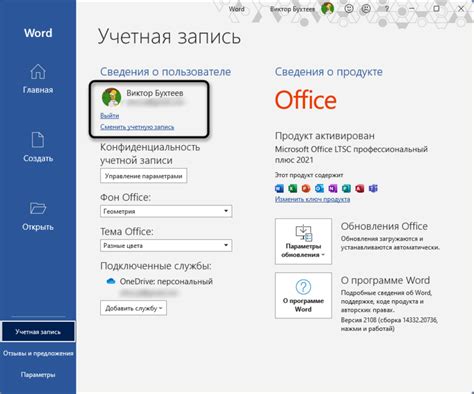This screenshot has width=474, height=394.
Task: Click the Выйти sign-out link
Action: [x=110, y=116]
